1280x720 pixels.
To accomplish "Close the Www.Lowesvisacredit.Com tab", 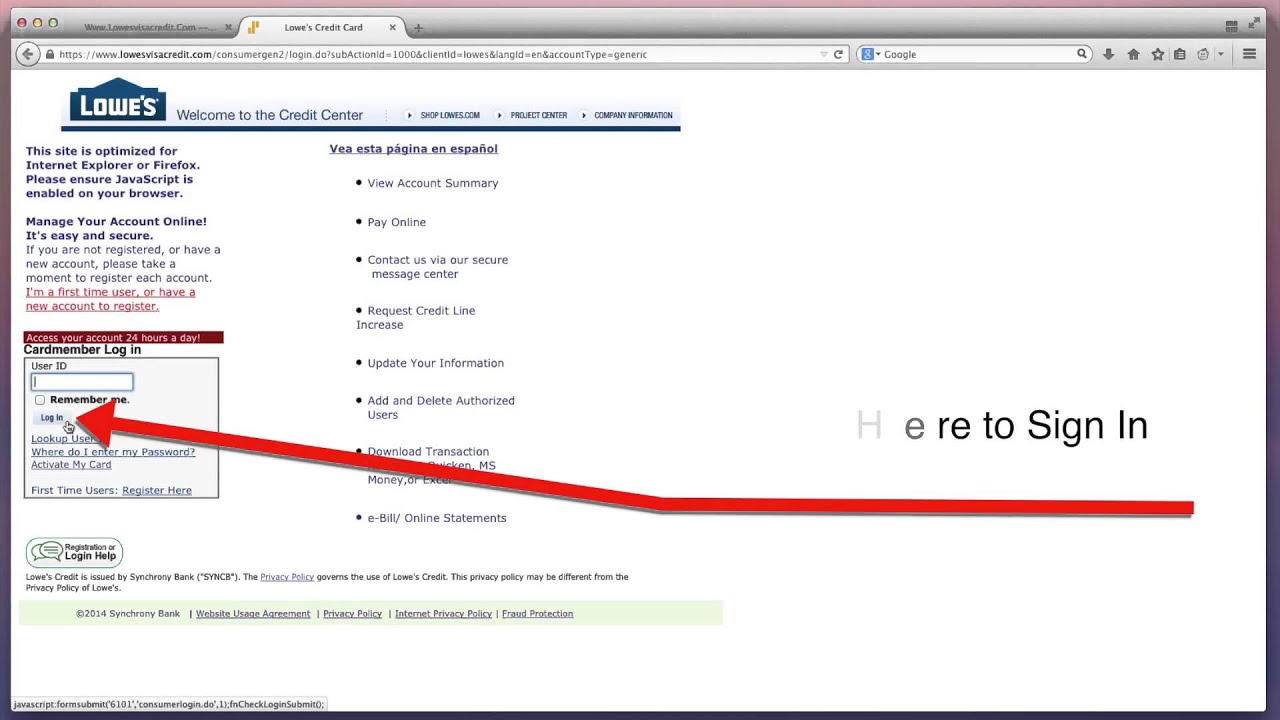I will tap(228, 27).
